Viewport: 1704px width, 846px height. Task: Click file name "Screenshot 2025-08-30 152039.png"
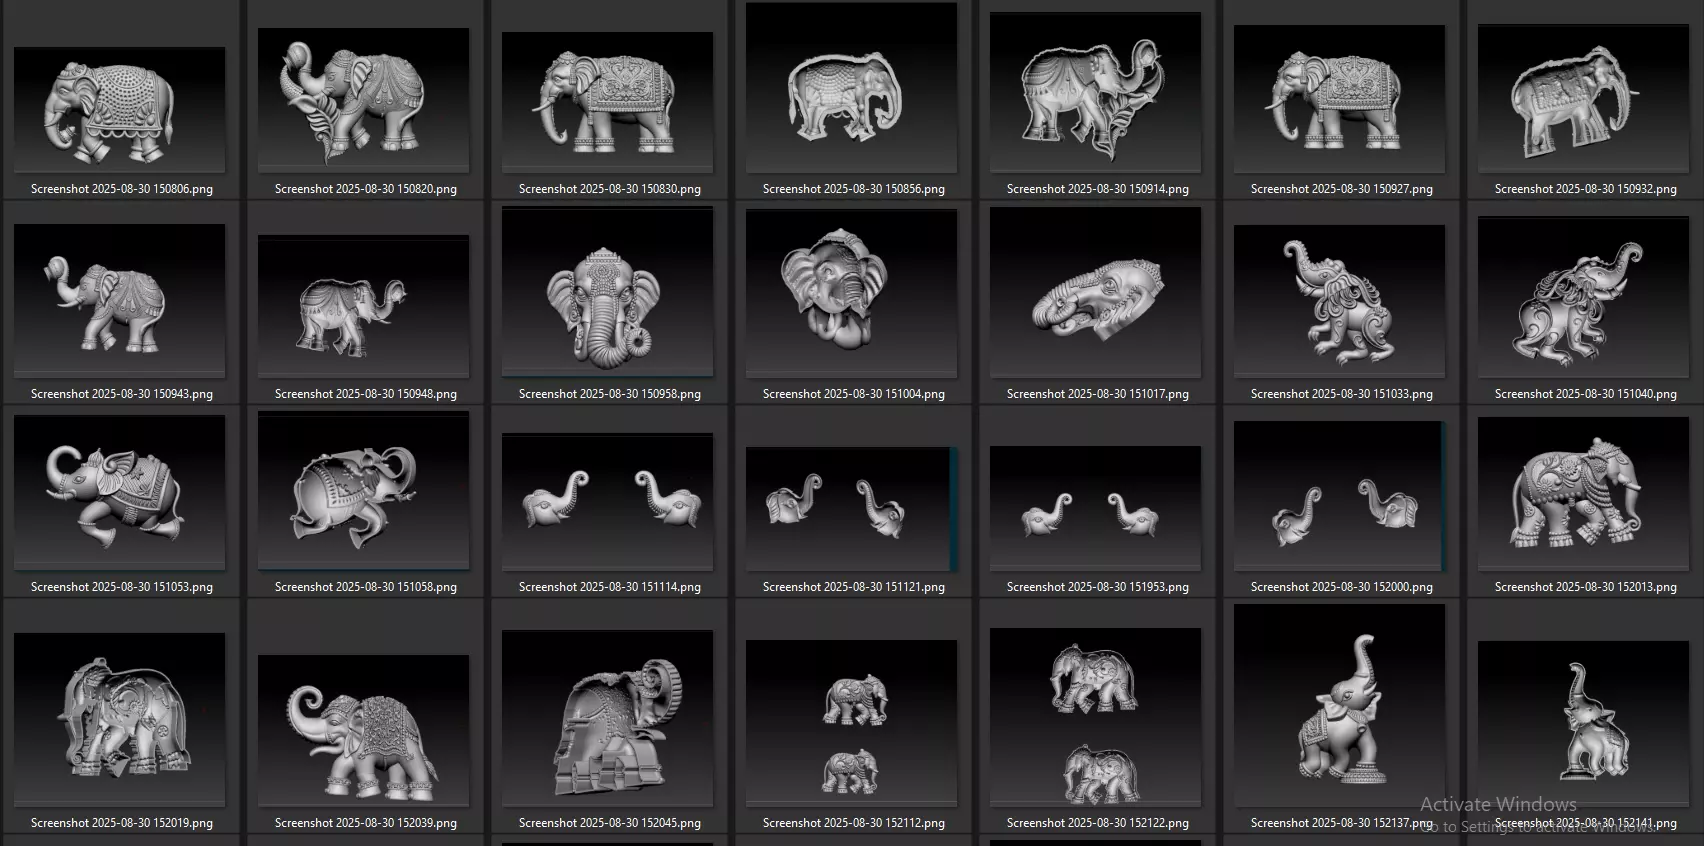tap(366, 823)
